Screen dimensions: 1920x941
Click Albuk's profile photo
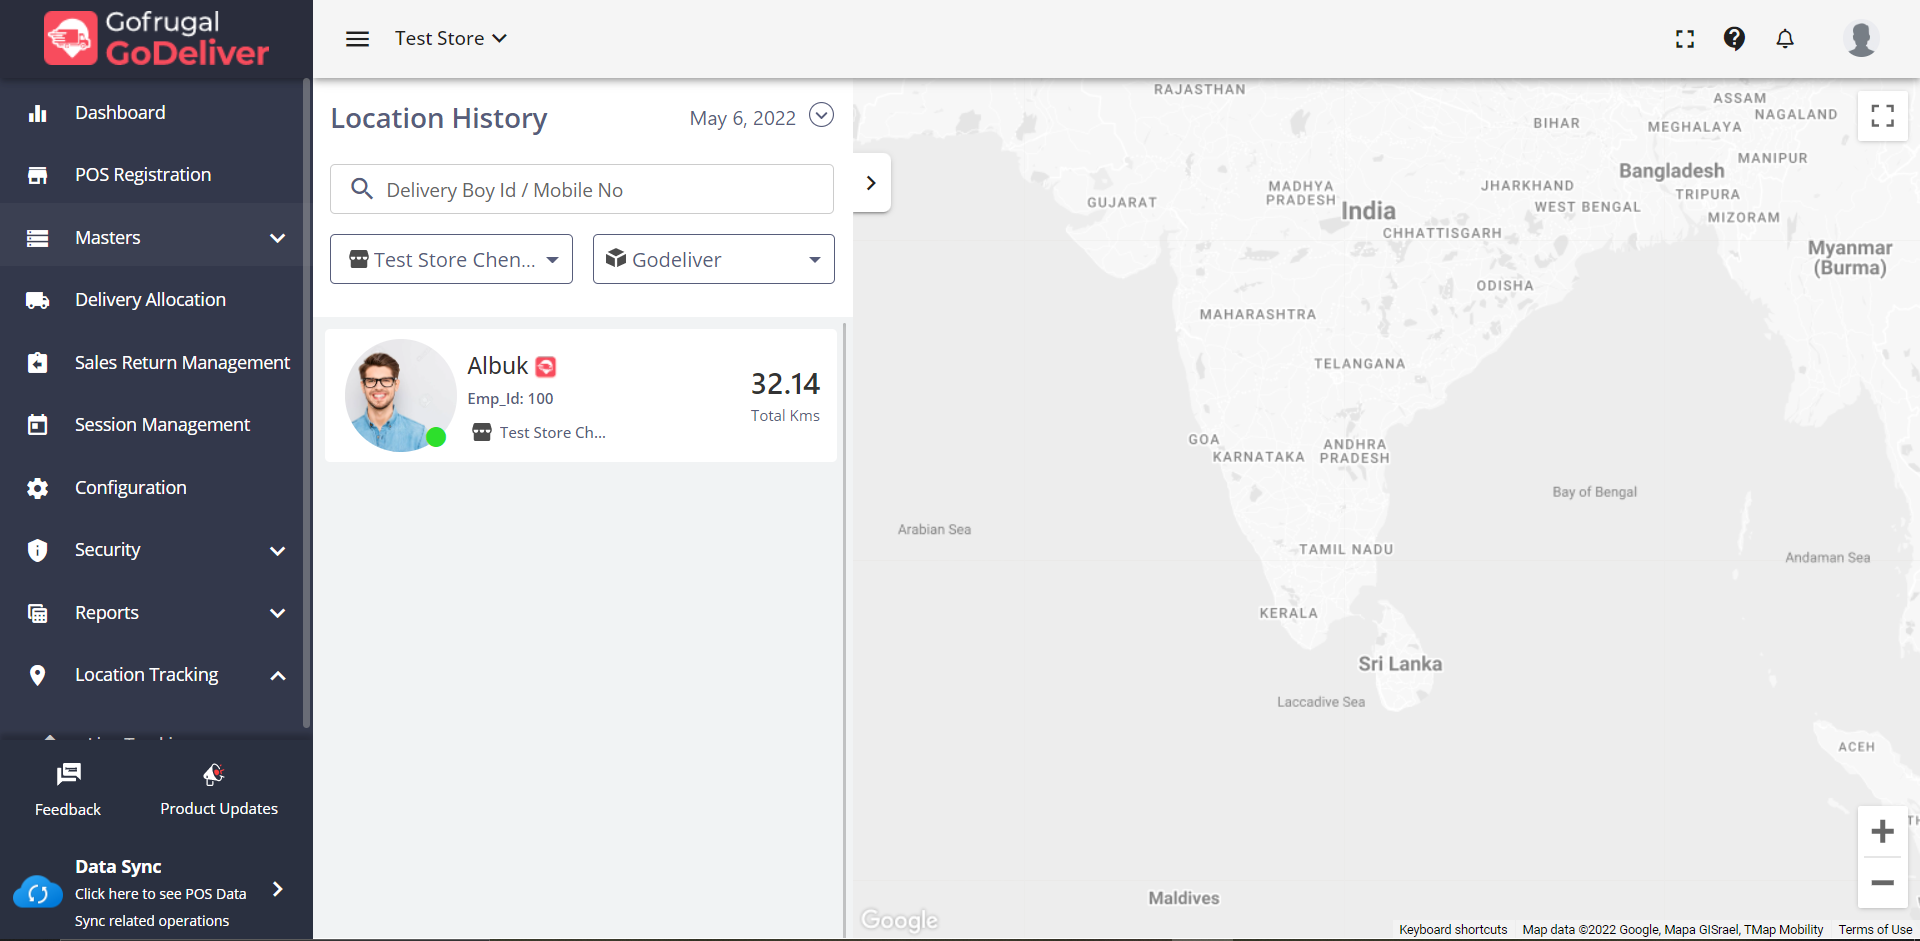(400, 395)
